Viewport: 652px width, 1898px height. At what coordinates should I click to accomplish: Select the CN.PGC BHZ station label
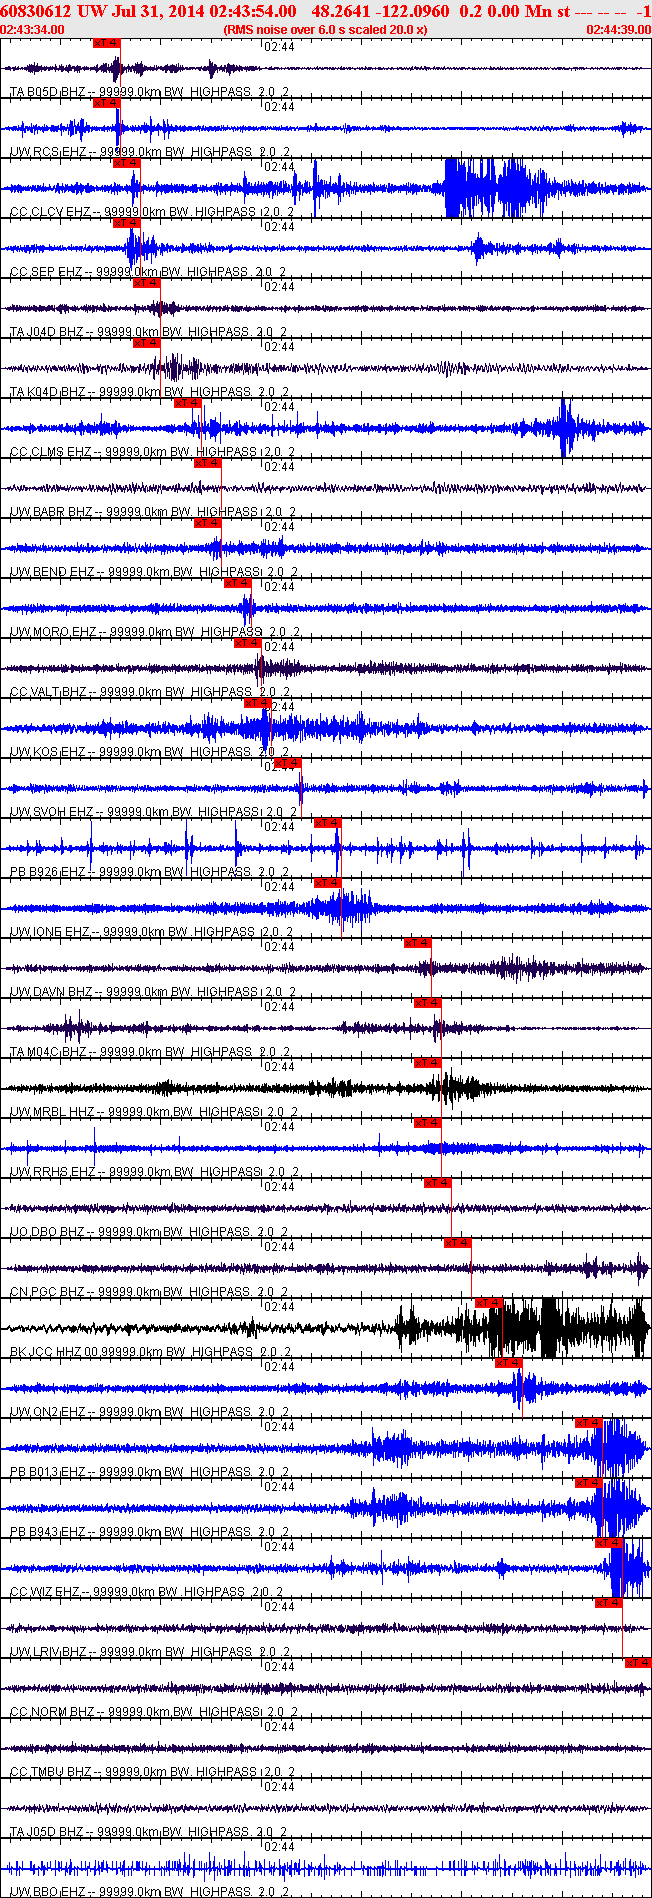point(150,1292)
